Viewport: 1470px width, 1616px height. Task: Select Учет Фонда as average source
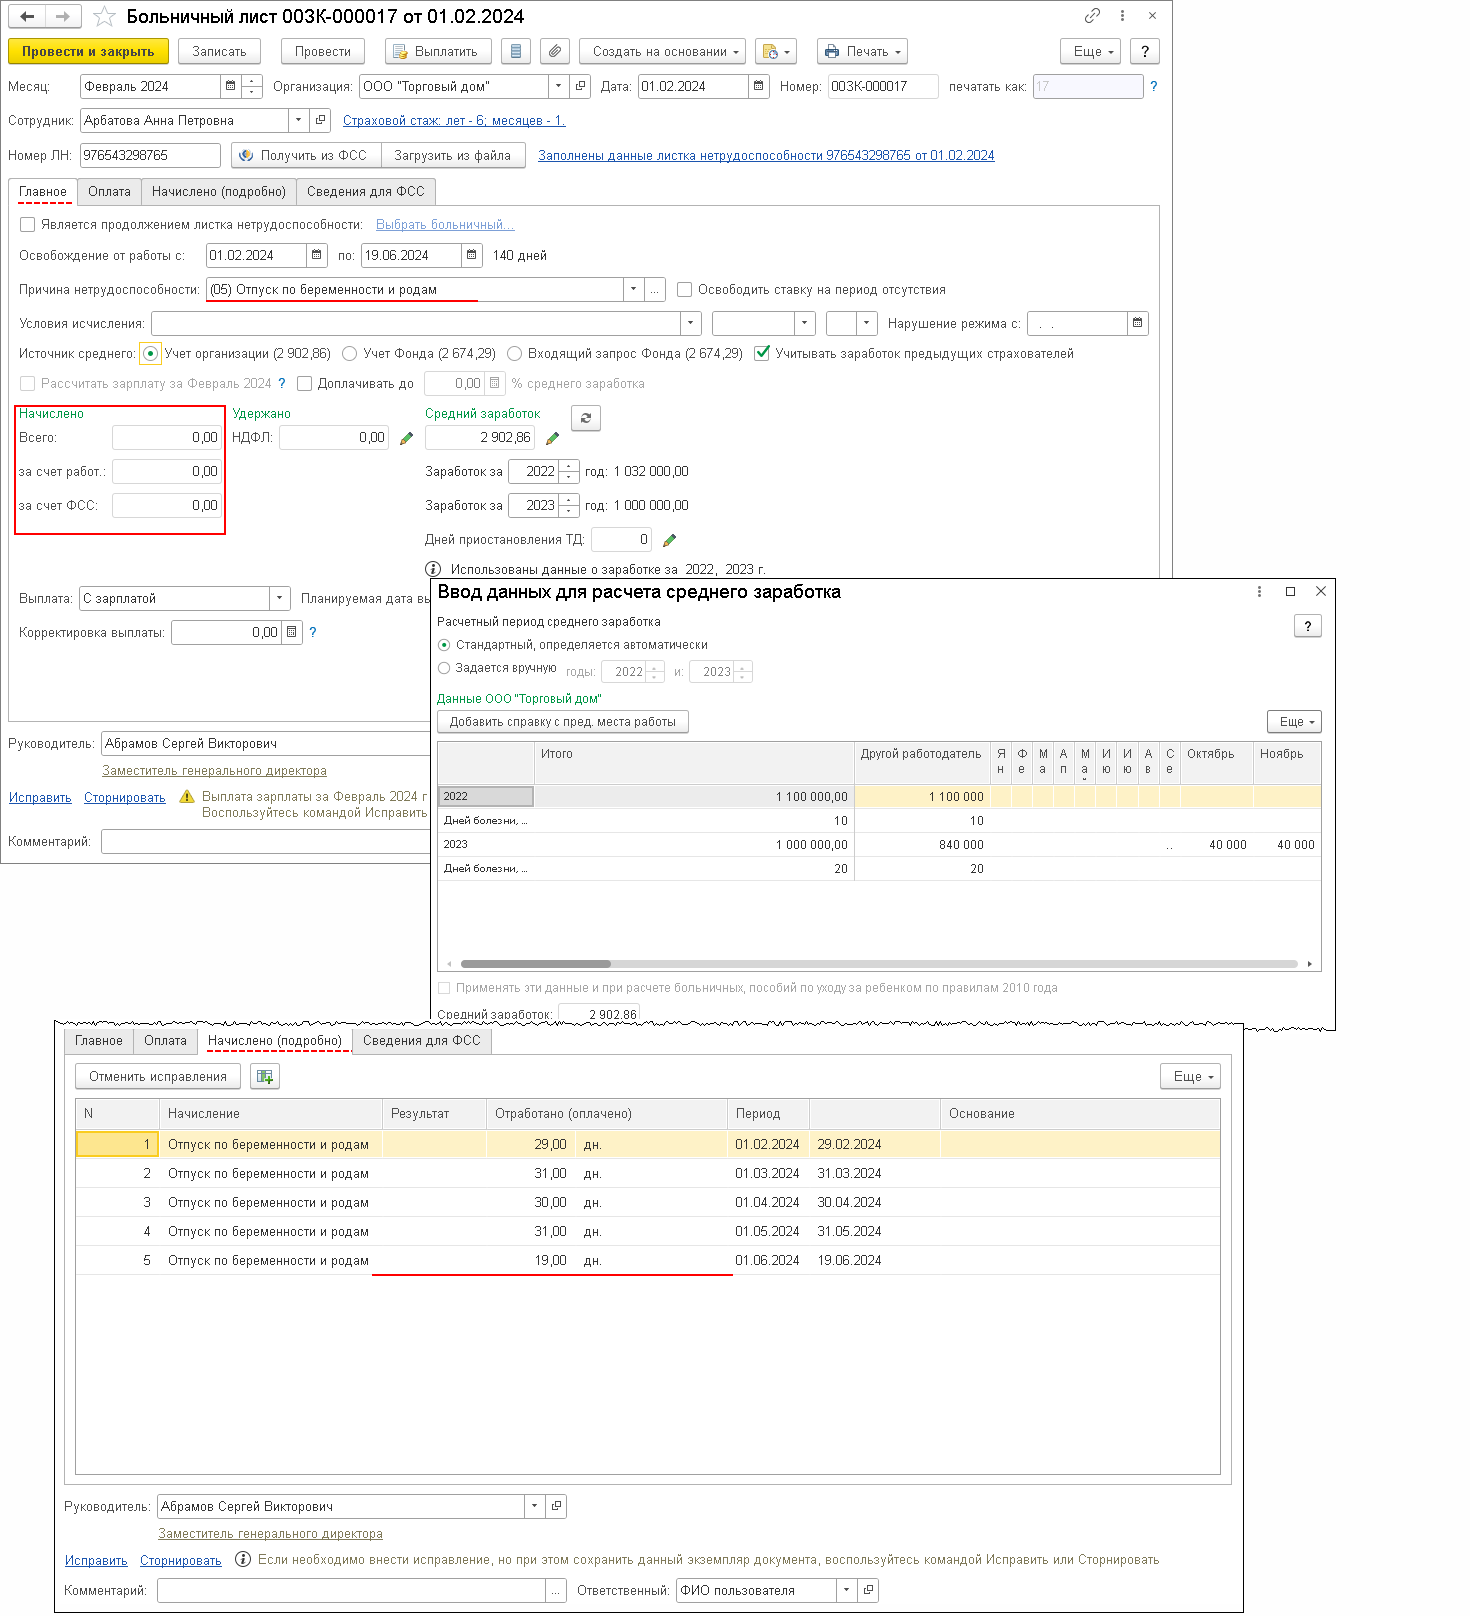pos(349,354)
